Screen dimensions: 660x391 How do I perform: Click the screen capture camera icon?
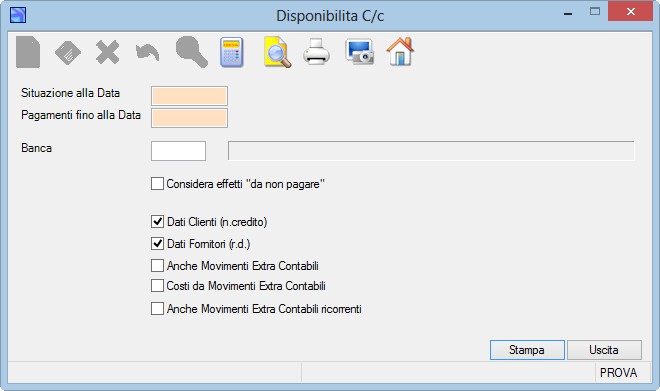point(359,52)
